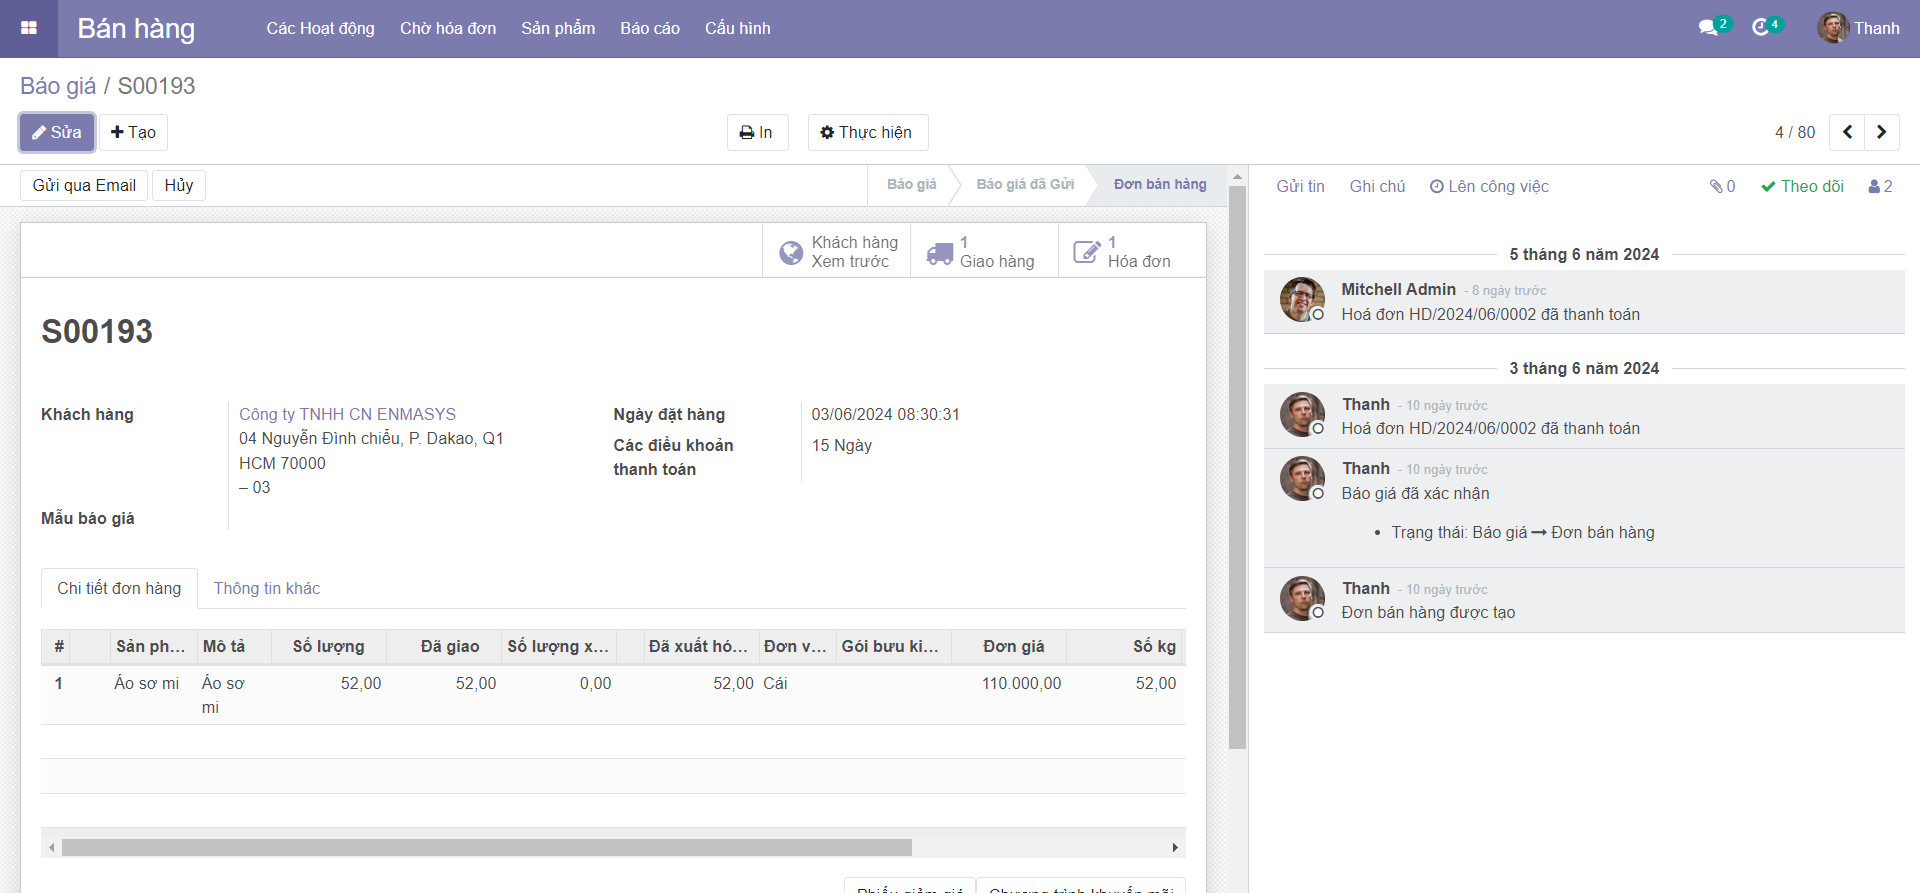Click the Gửi qua Email button
Screen dimensions: 1920x893
click(x=84, y=185)
